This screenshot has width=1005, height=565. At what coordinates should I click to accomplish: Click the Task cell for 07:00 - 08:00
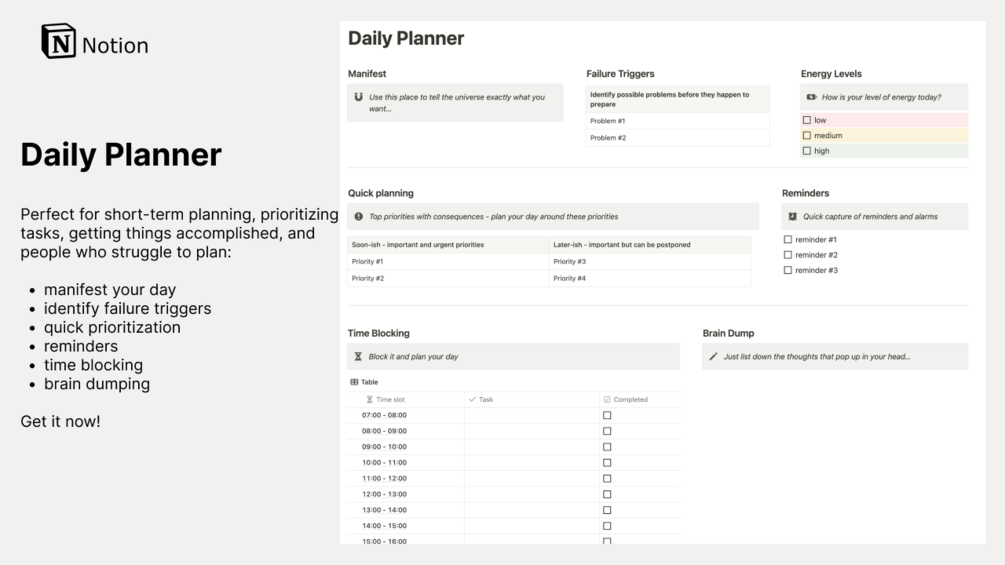(x=531, y=415)
